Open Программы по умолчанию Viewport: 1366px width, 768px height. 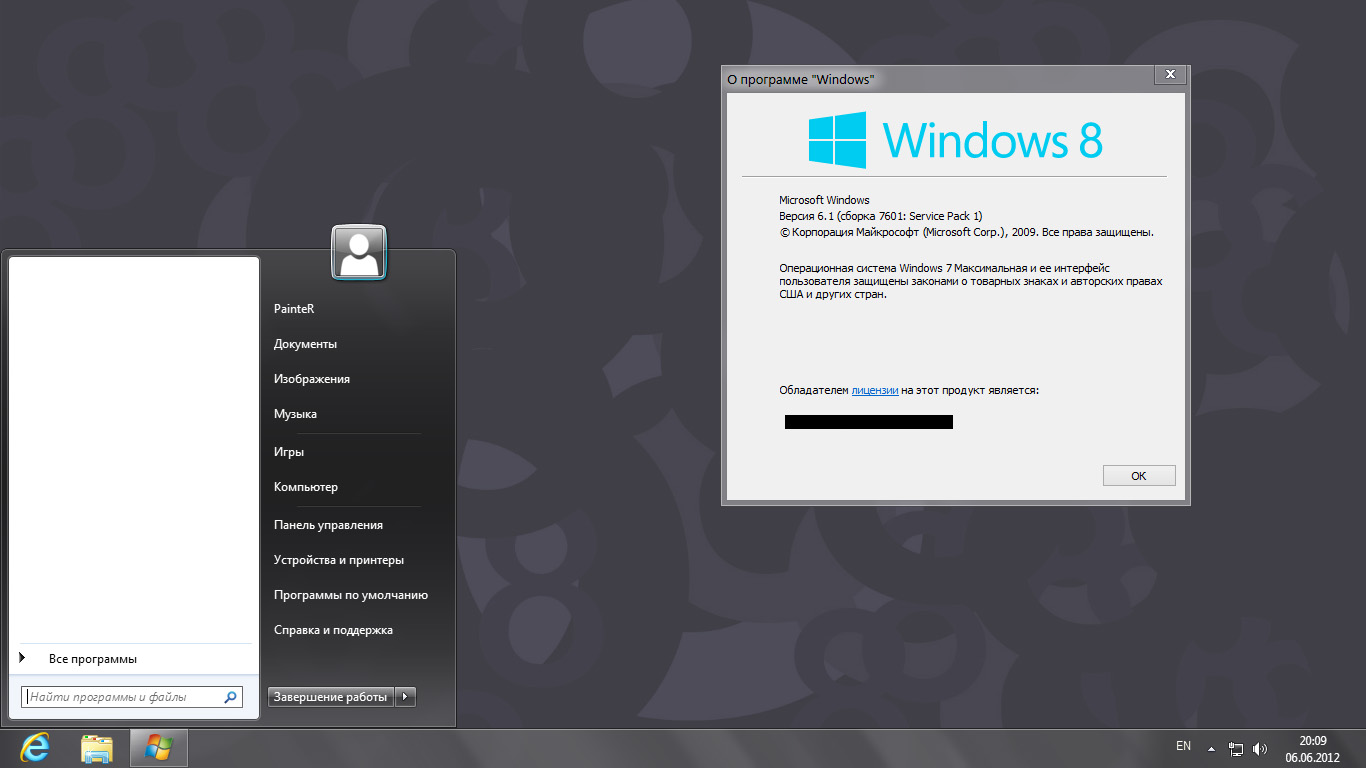[x=351, y=595]
